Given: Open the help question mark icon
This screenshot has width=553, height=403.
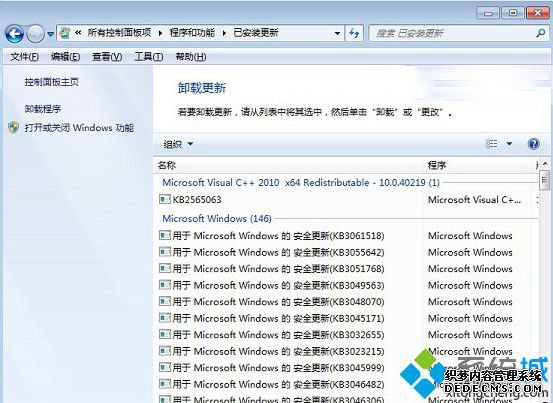Looking at the screenshot, I should [534, 144].
